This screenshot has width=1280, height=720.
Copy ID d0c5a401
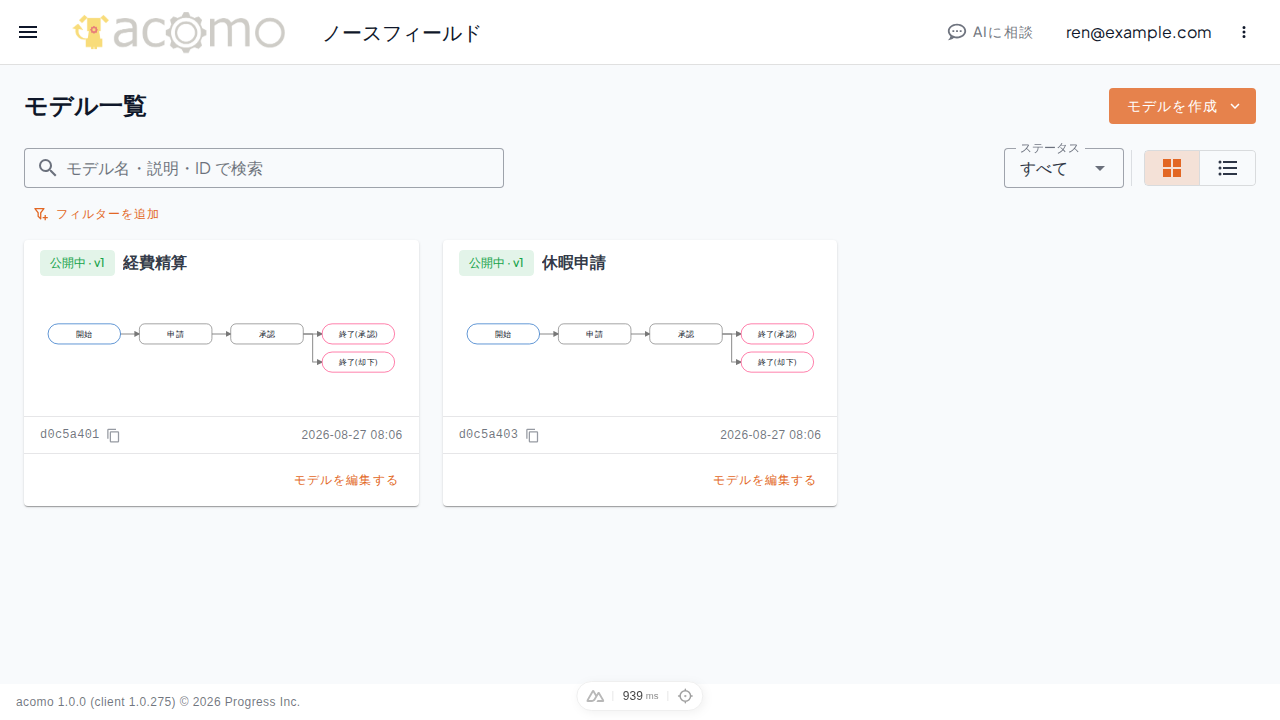pos(114,435)
